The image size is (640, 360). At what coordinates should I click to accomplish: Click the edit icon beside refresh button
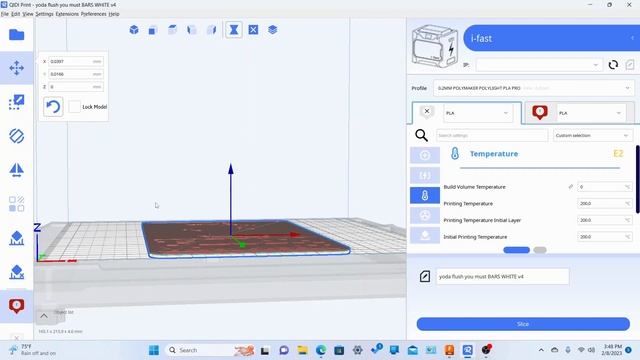coord(630,65)
